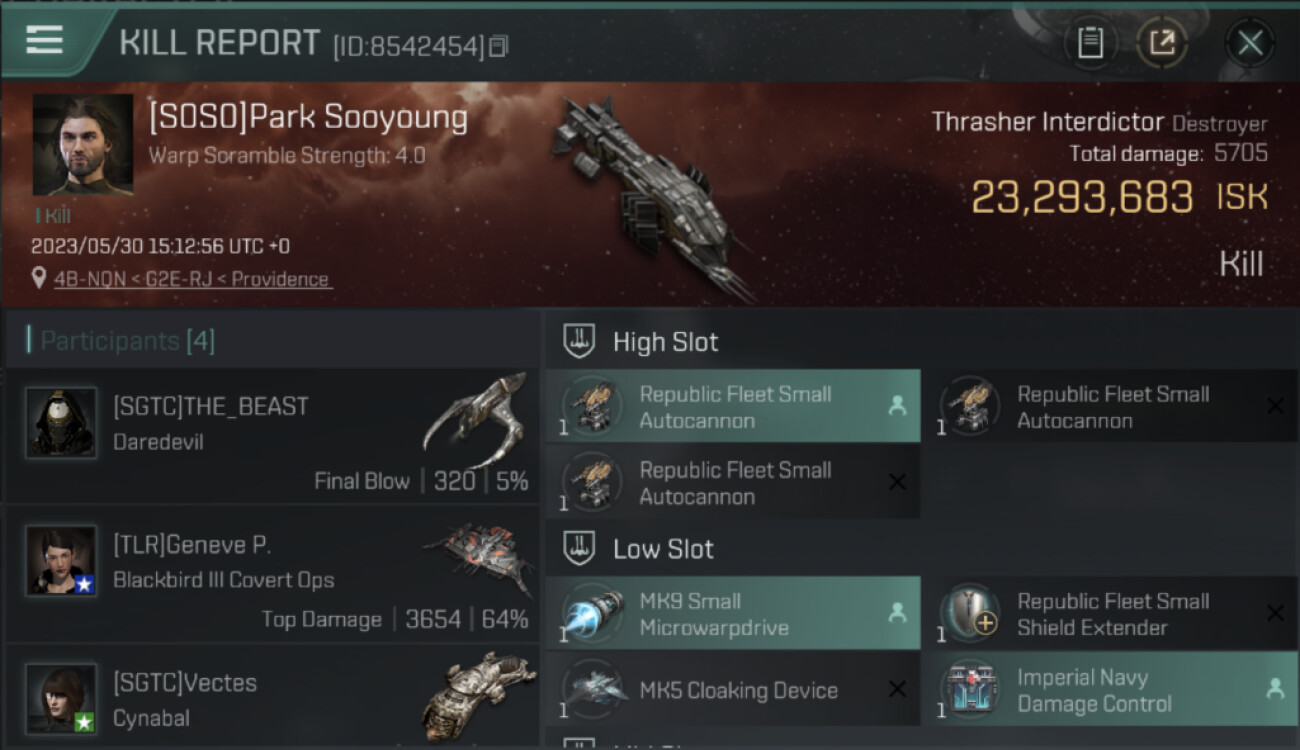The image size is (1300, 750).
Task: Share the kill report externally
Action: point(1162,43)
